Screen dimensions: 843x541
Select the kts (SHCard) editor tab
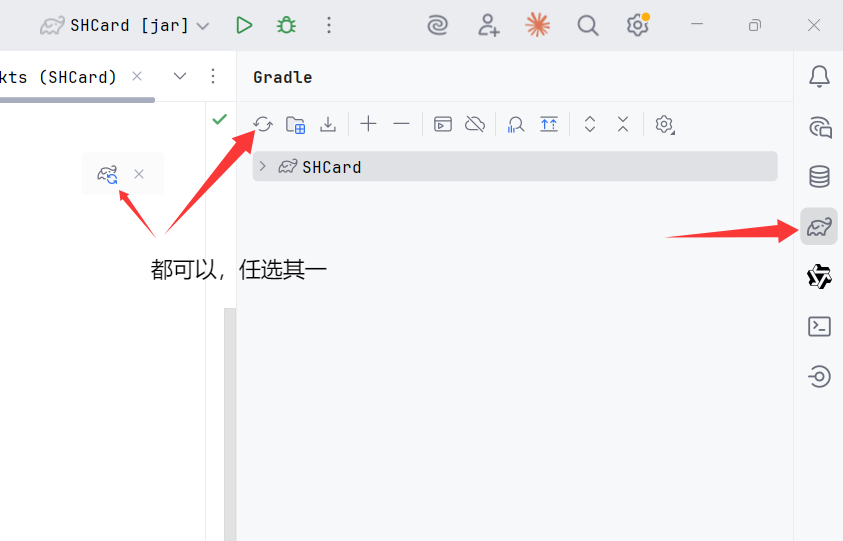click(58, 77)
